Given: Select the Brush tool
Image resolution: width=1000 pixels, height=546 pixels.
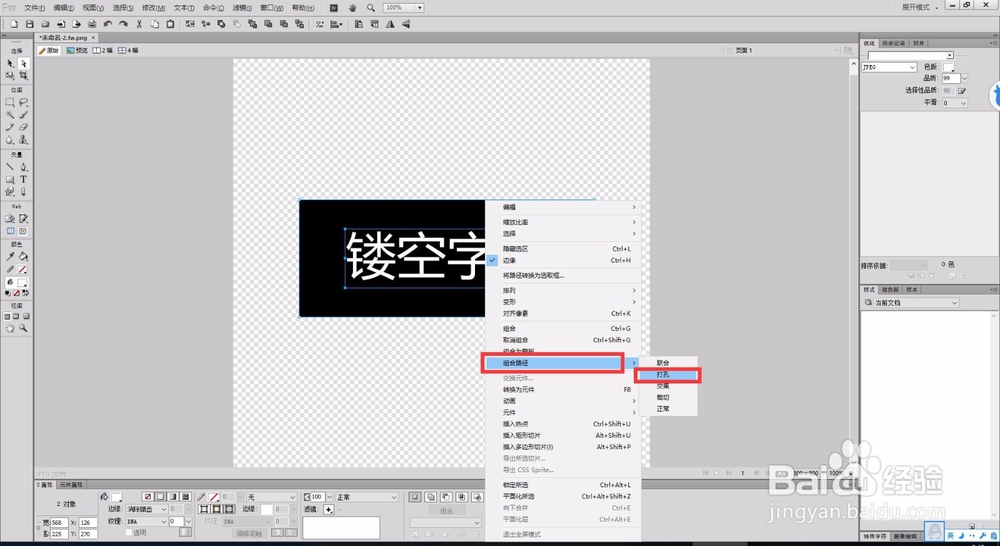Looking at the screenshot, I should click(24, 115).
